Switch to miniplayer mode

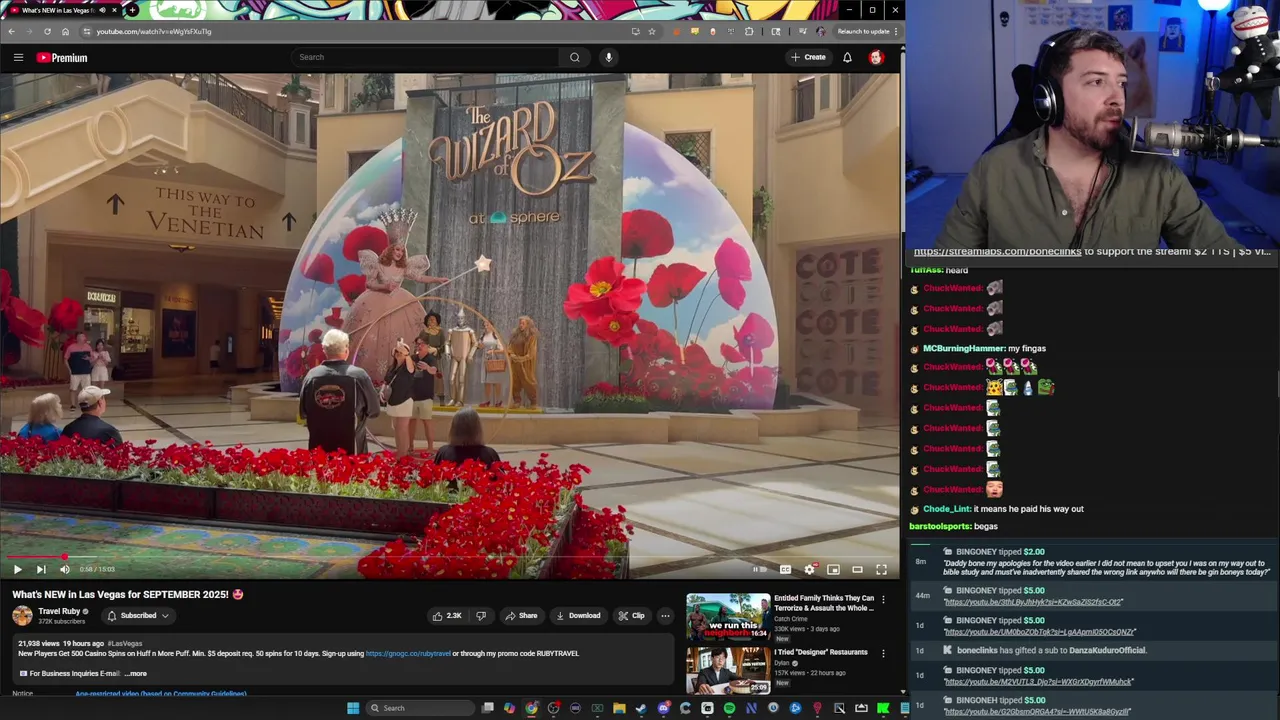coord(833,569)
